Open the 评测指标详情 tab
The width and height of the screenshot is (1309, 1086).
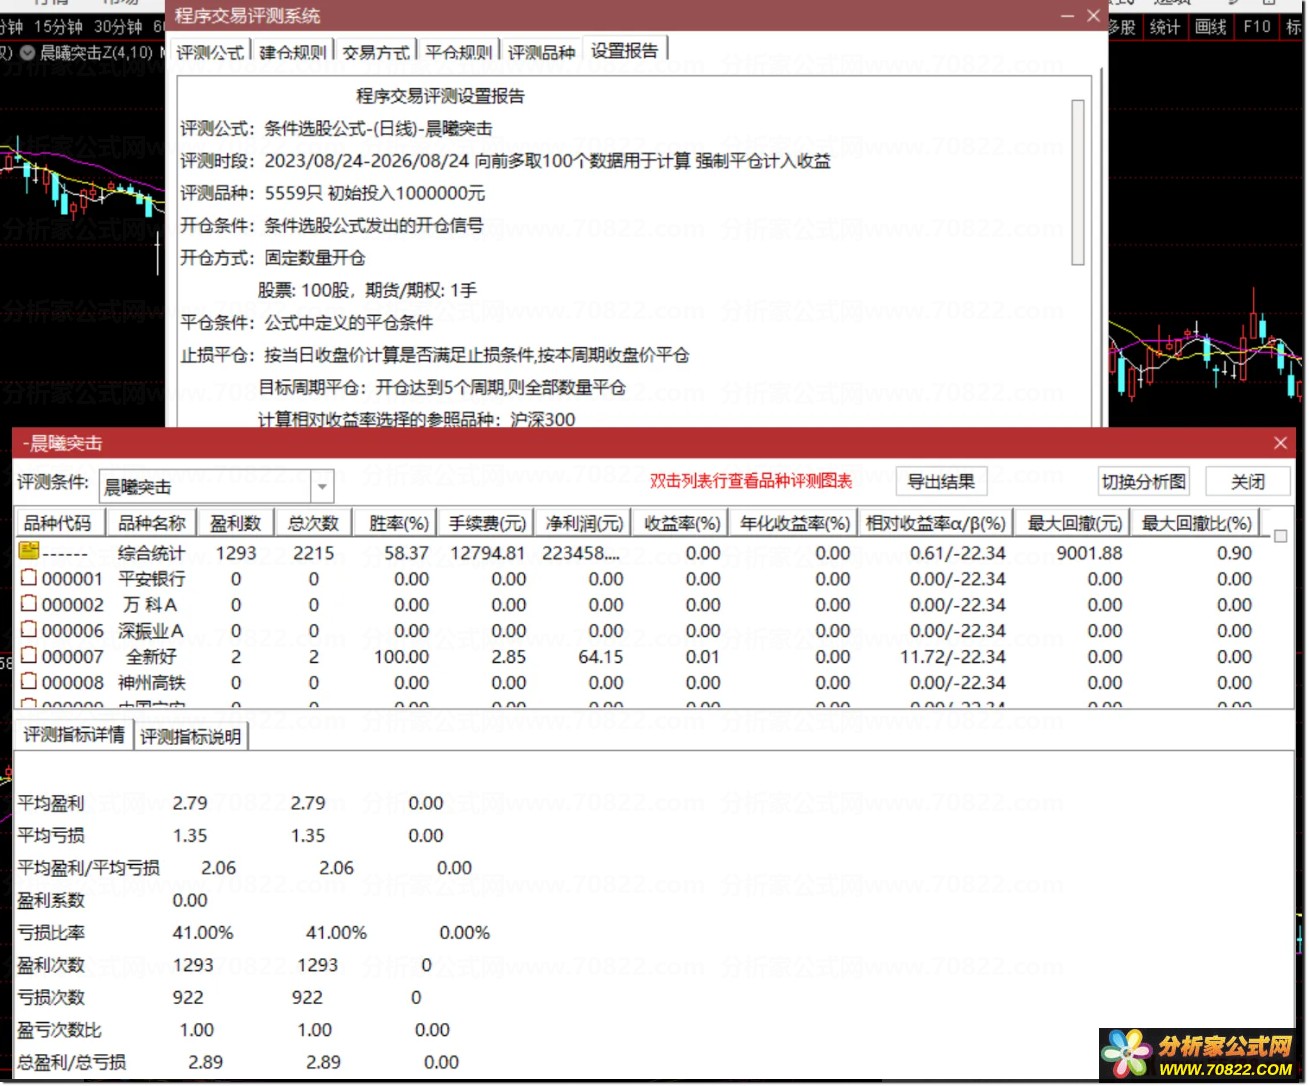pyautogui.click(x=74, y=735)
